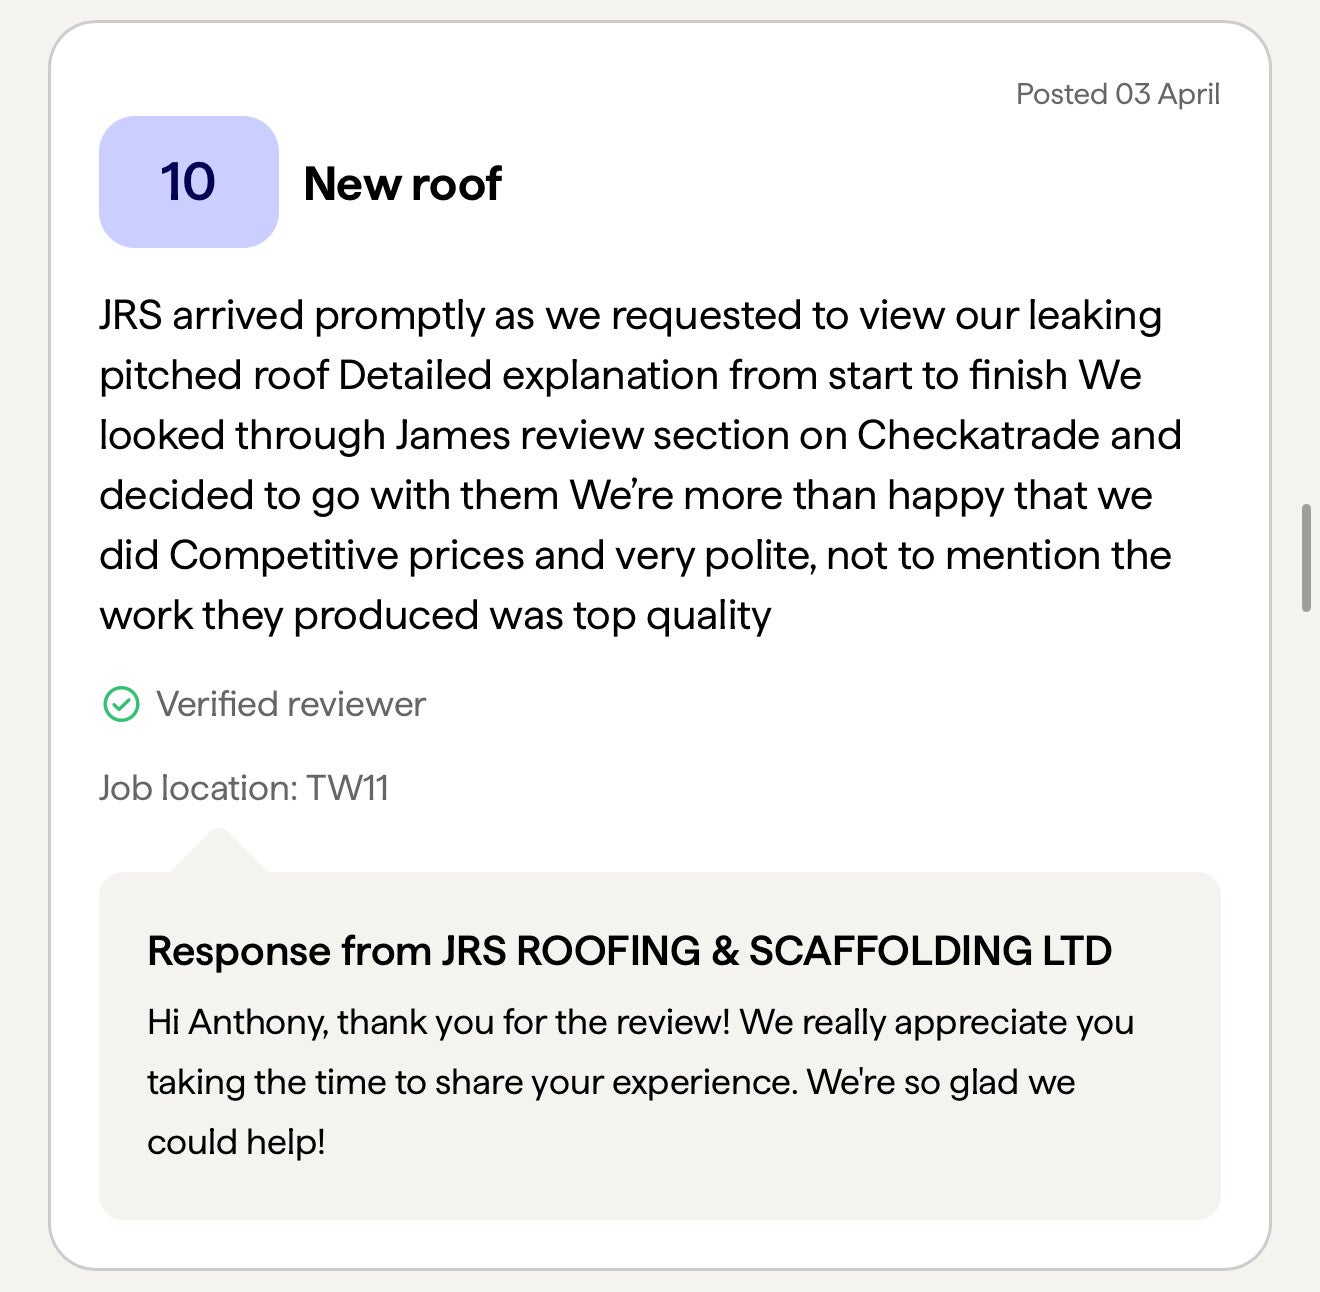Click the speech bubble pointer above the response
This screenshot has height=1292, width=1320.
pos(219,851)
